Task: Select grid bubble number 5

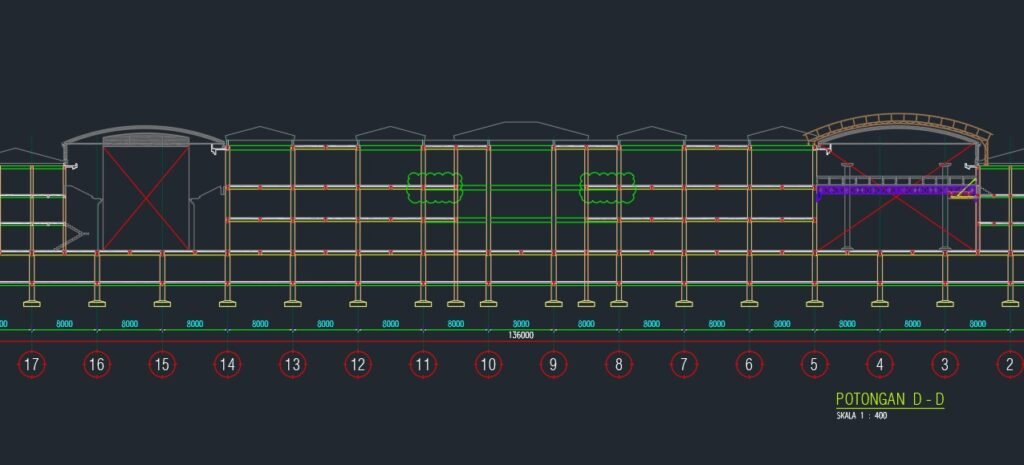Action: coord(814,365)
